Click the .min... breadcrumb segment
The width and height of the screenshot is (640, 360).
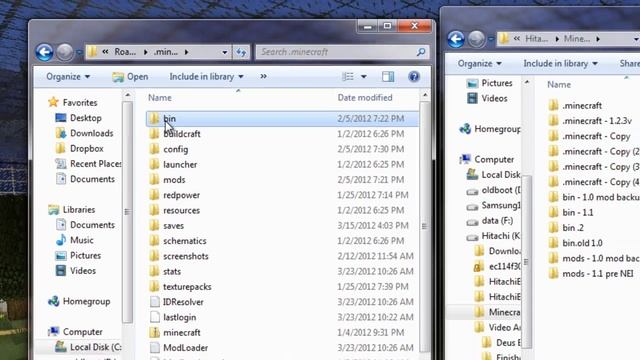point(166,52)
